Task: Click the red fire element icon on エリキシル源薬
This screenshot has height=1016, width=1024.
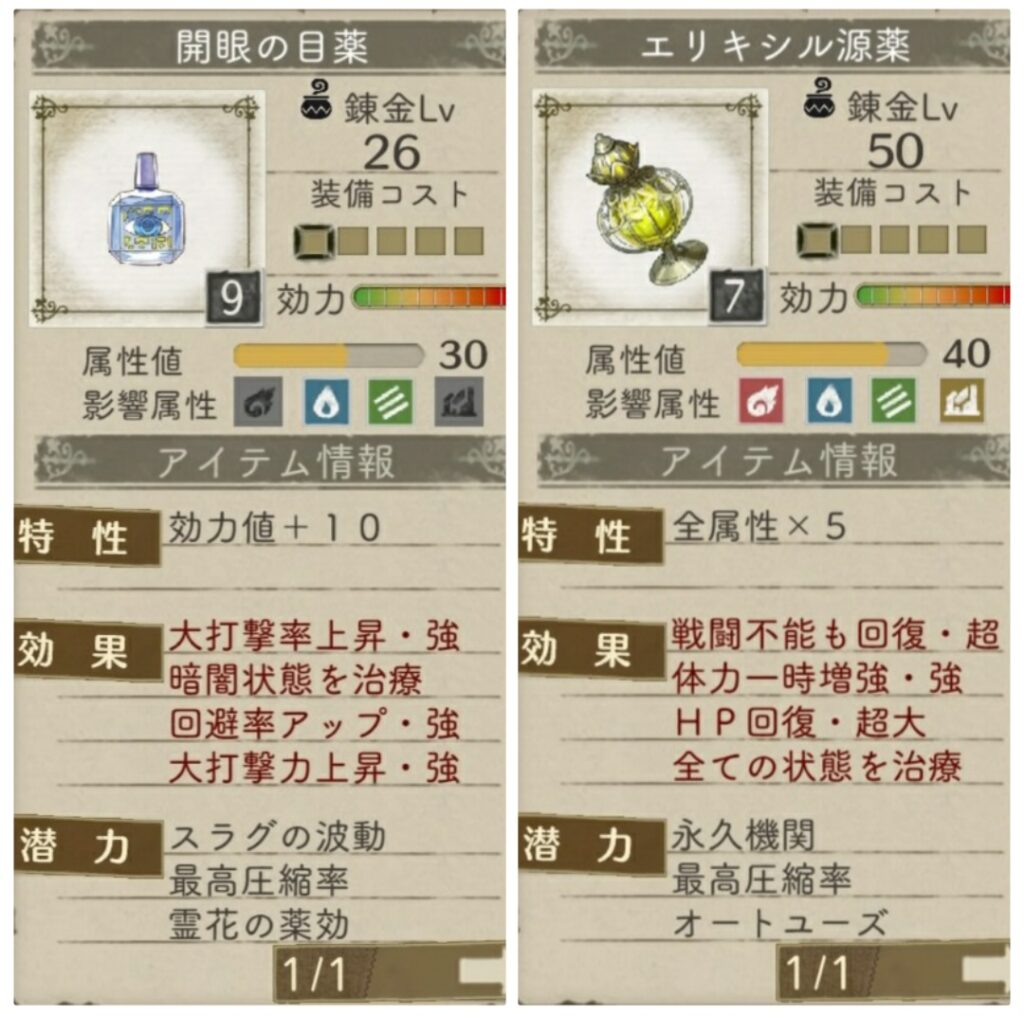Action: click(x=761, y=400)
